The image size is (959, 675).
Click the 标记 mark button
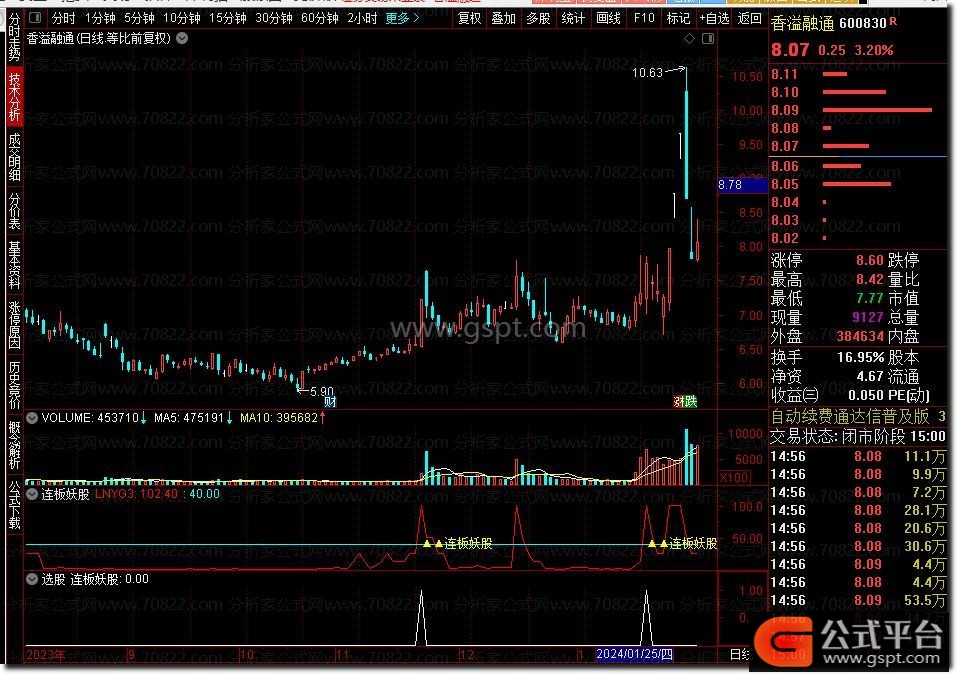click(678, 18)
